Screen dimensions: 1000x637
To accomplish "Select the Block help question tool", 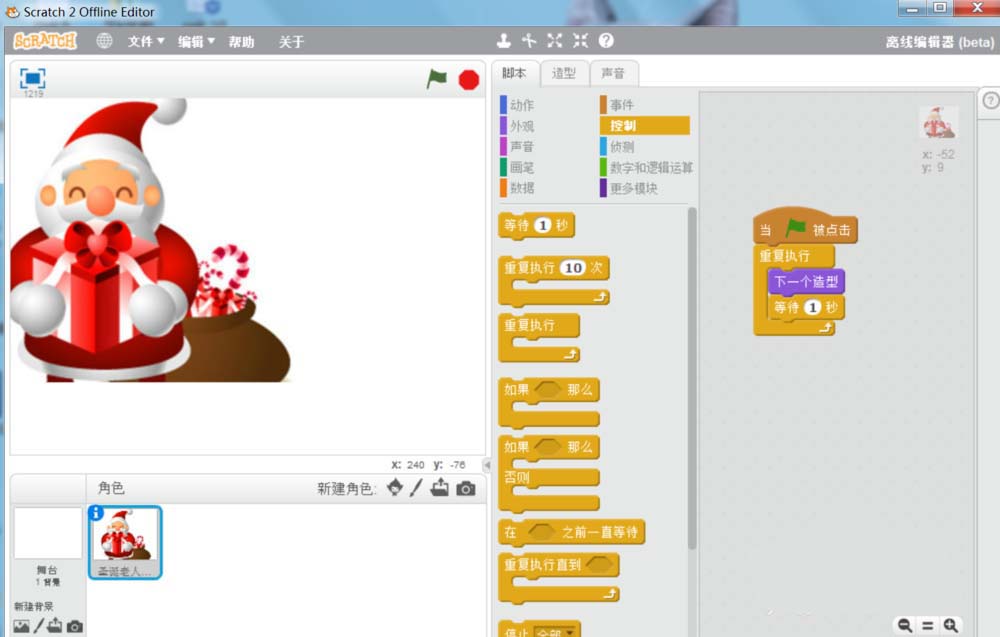I will tap(607, 41).
